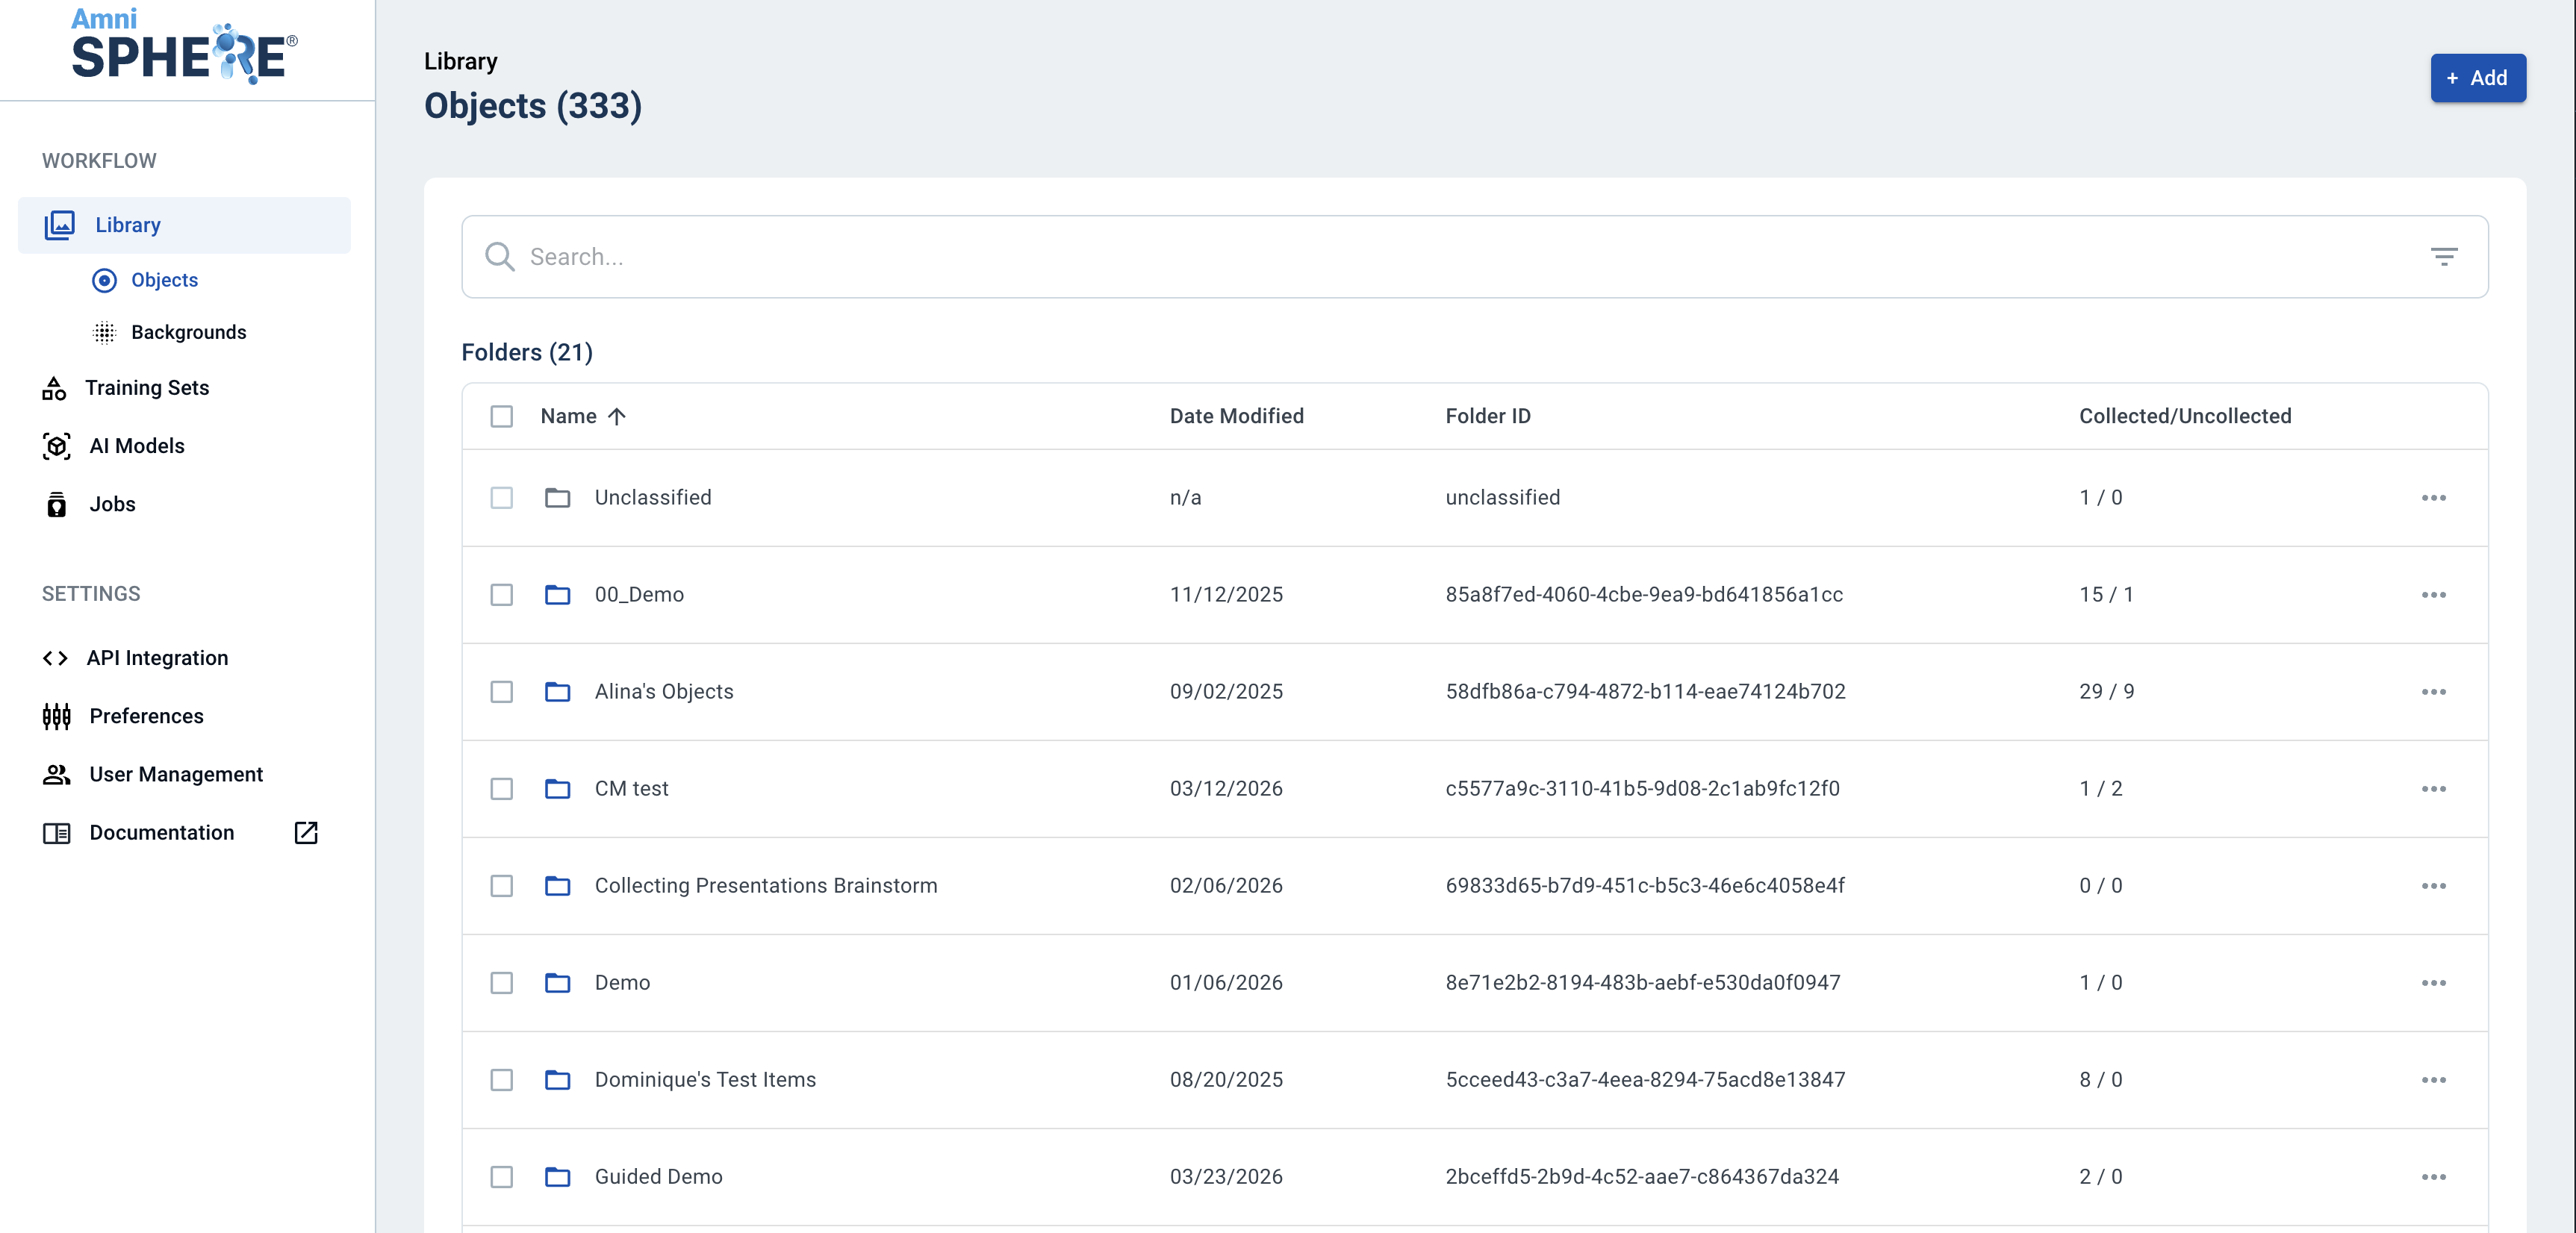The image size is (2576, 1233).
Task: Click the Jobs sidebar icon
Action: (x=56, y=505)
